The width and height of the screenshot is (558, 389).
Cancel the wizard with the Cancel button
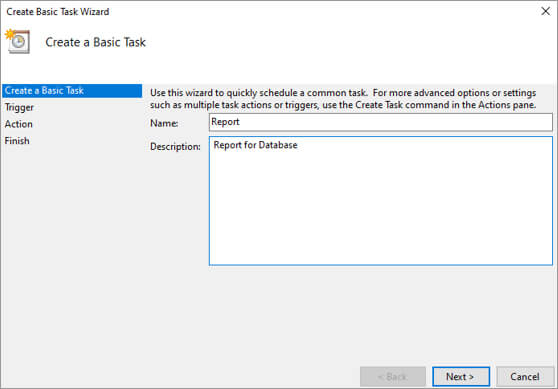[x=525, y=377]
